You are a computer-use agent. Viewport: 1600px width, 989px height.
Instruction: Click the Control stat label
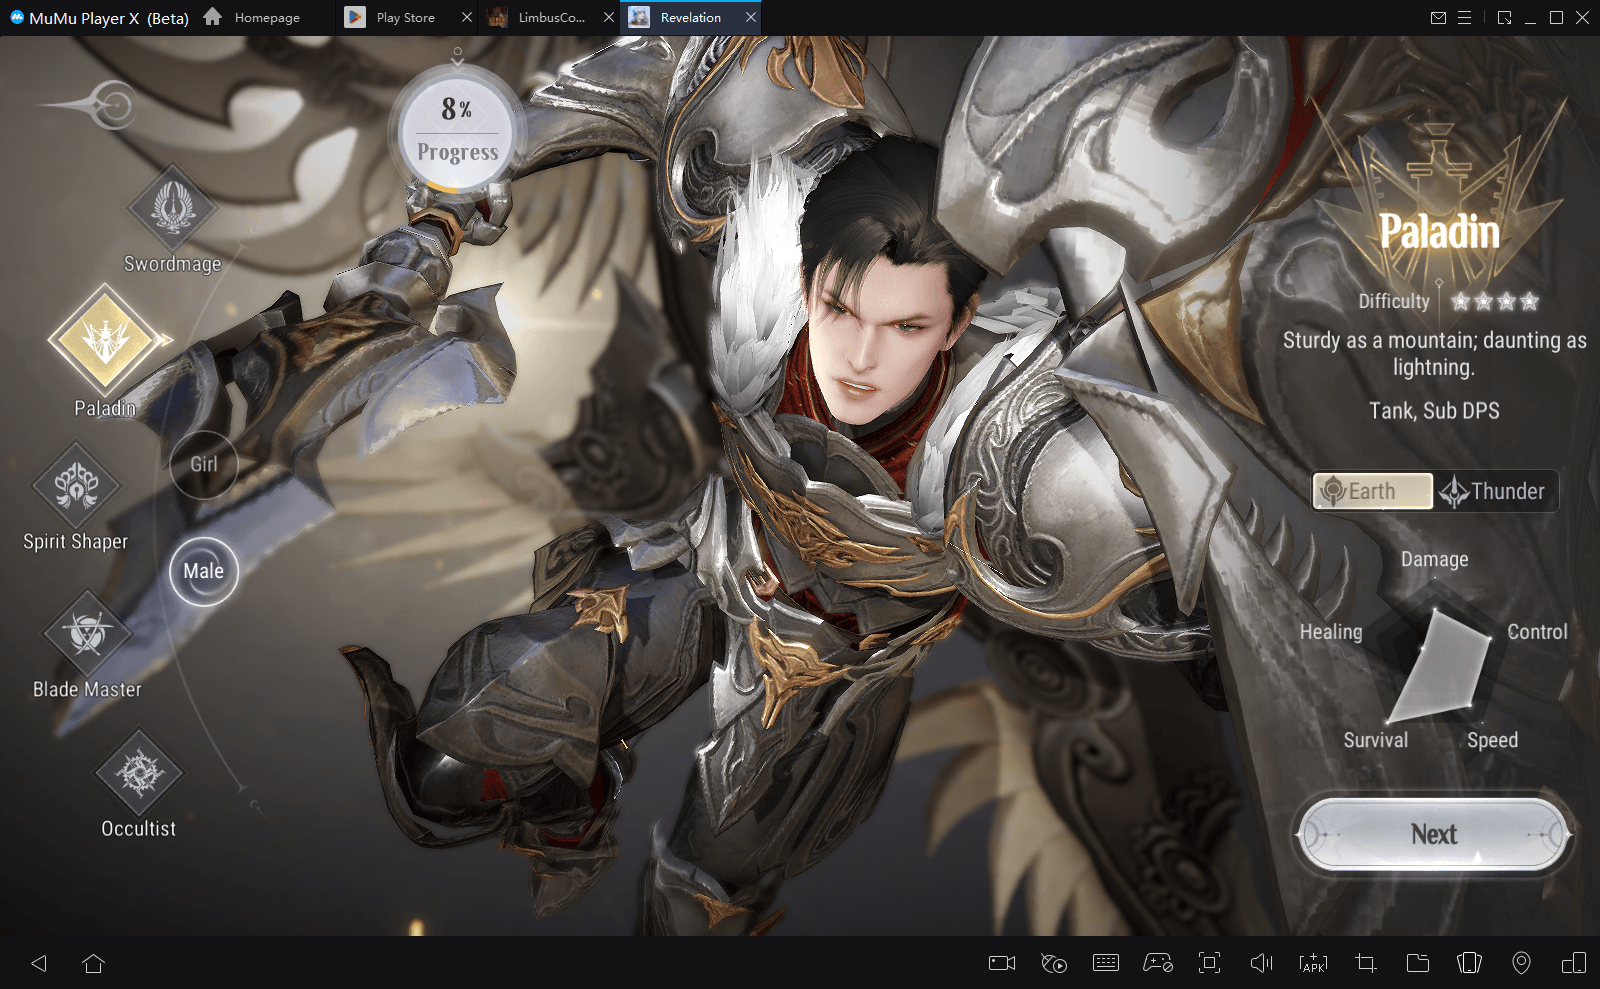coord(1537,632)
